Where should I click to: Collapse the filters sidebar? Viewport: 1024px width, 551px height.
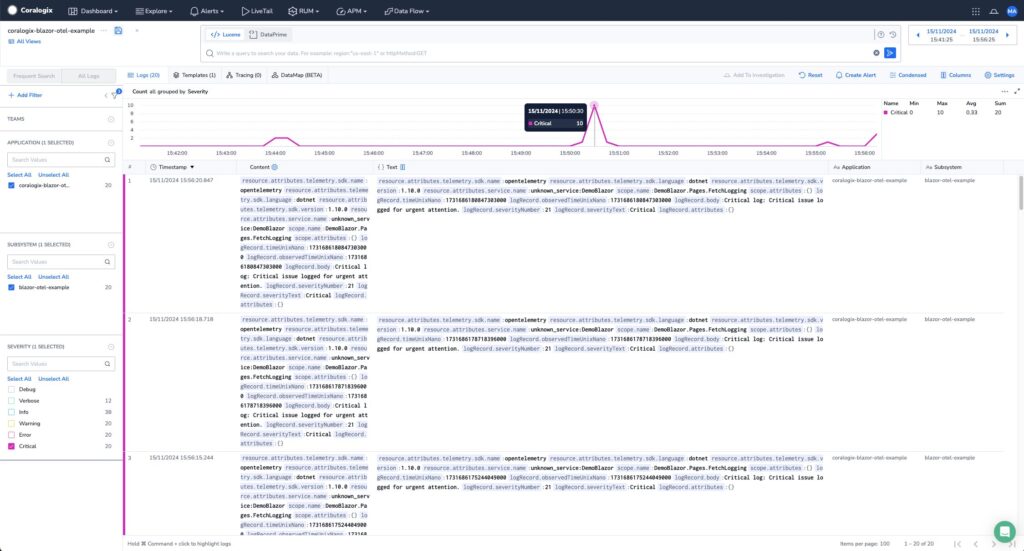[106, 95]
